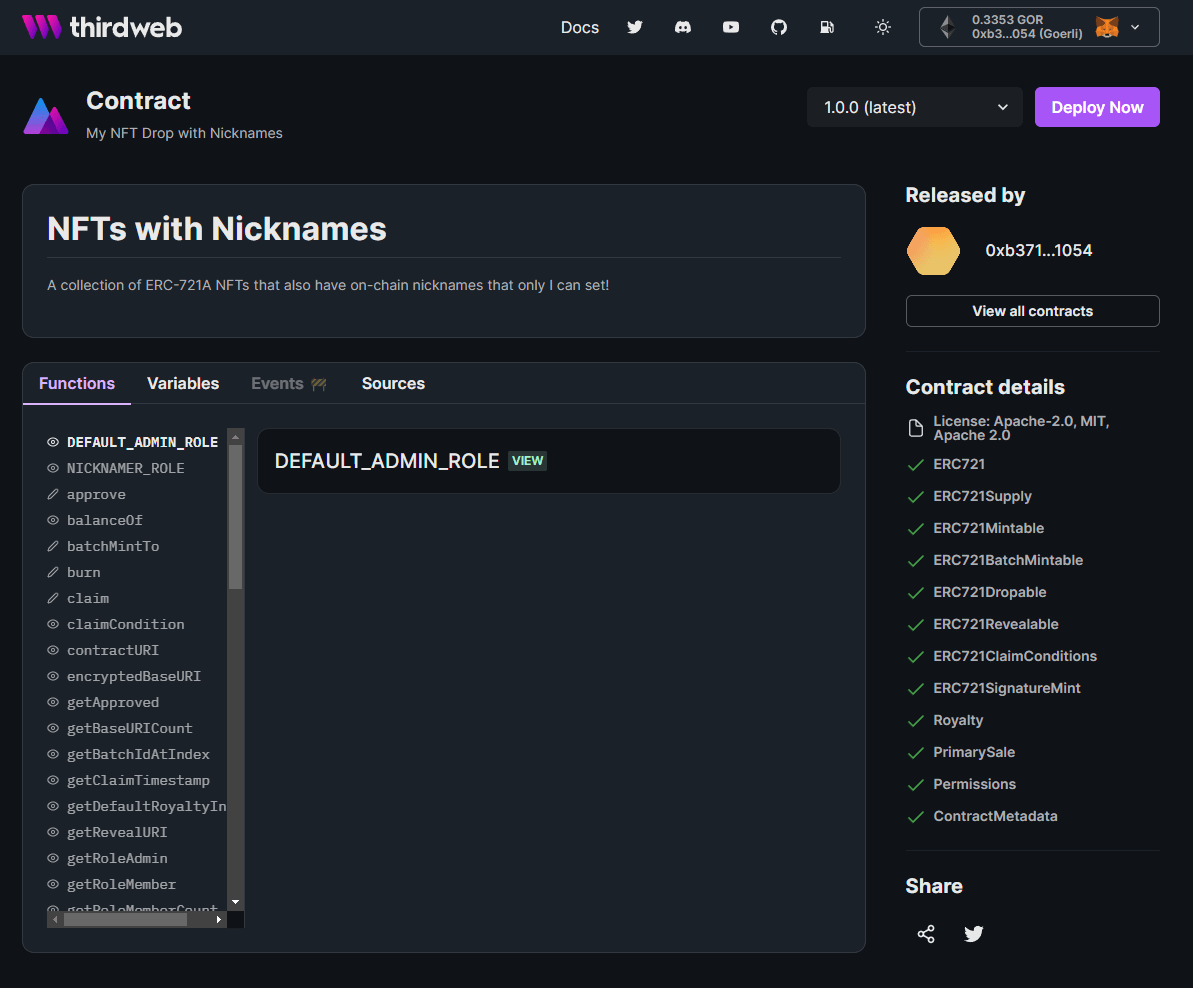Click the share link icon
The height and width of the screenshot is (988, 1193).
[926, 934]
